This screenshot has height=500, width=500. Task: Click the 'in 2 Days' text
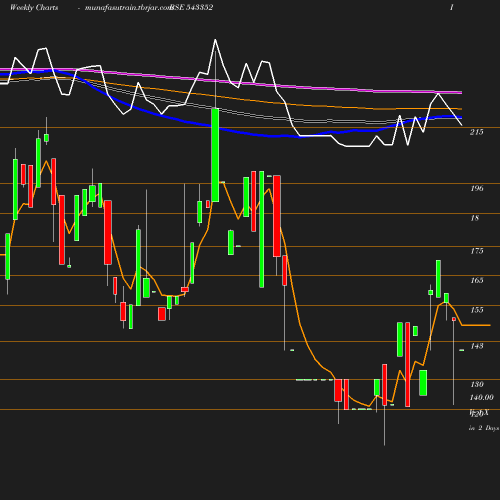coord(484,428)
